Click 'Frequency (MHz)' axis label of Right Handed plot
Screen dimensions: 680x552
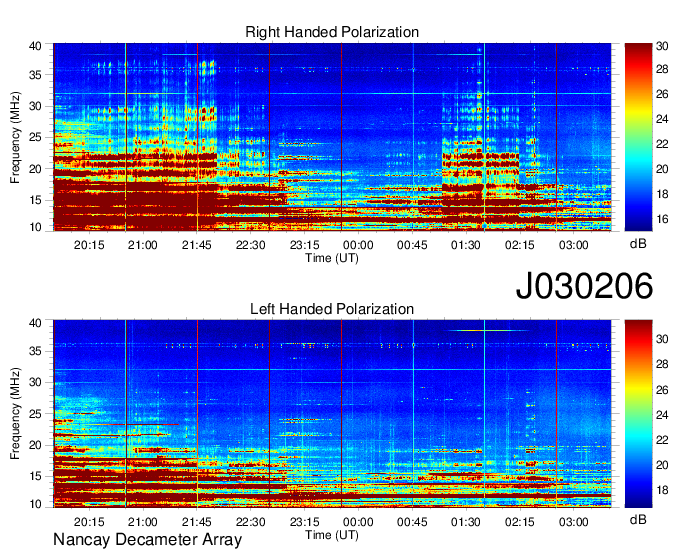coord(15,137)
